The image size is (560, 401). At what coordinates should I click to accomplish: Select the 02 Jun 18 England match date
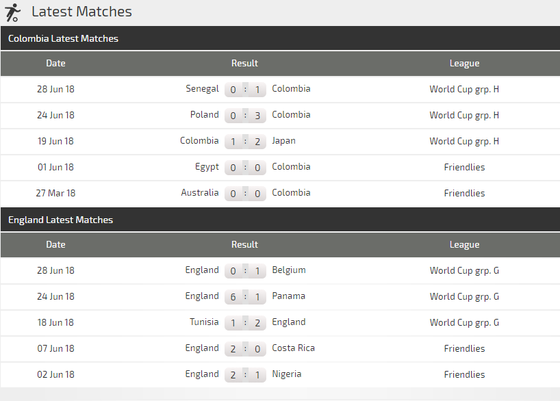click(55, 374)
